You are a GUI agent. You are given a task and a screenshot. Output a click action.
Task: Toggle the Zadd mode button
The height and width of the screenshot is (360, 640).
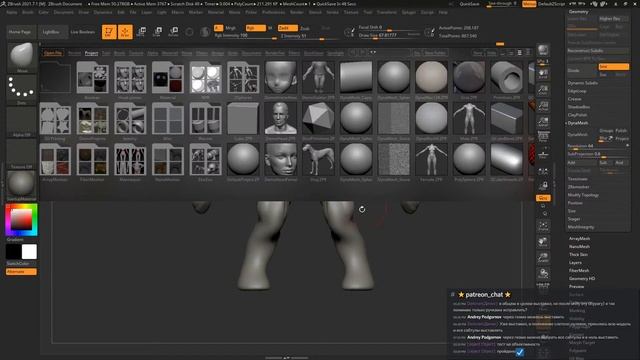(x=287, y=28)
